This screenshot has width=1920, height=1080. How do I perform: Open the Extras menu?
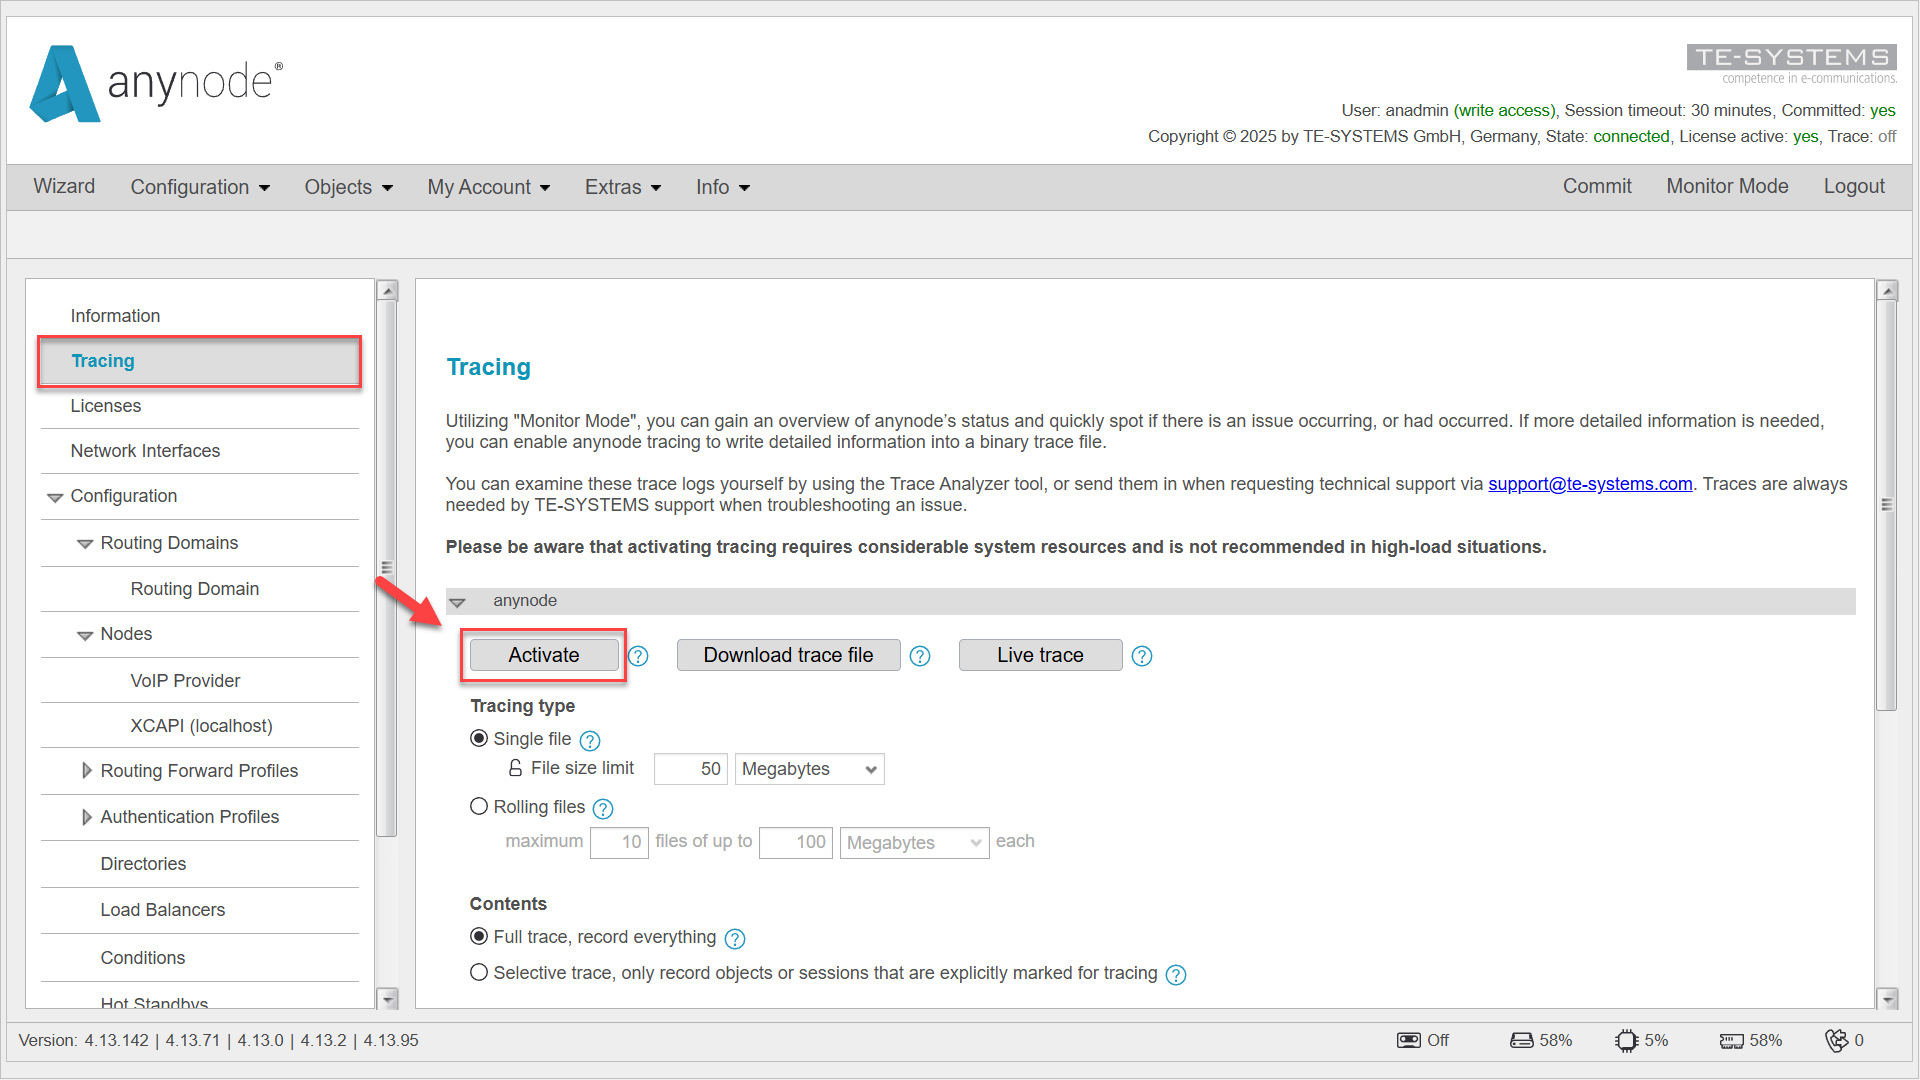coord(622,187)
